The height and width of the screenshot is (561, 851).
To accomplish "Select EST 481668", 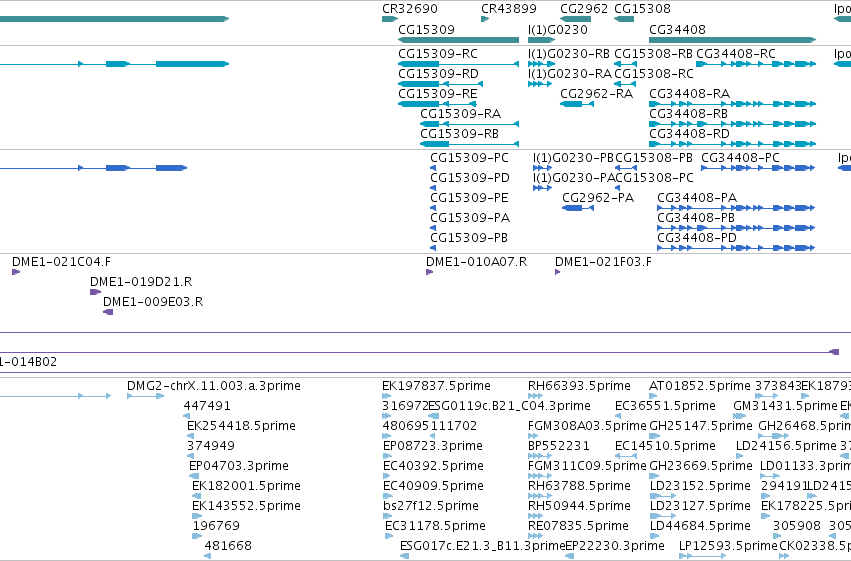I will pos(207,557).
